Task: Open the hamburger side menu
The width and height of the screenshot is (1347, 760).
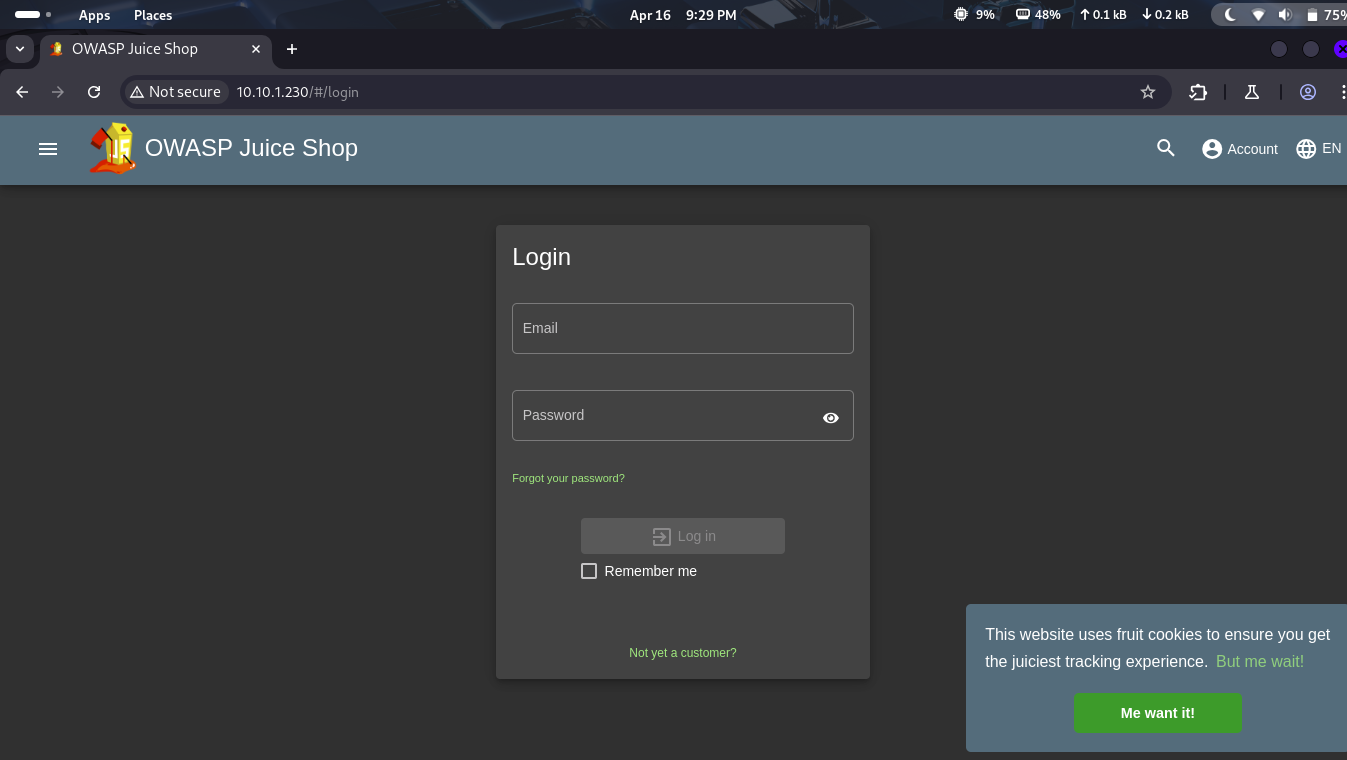Action: [48, 149]
